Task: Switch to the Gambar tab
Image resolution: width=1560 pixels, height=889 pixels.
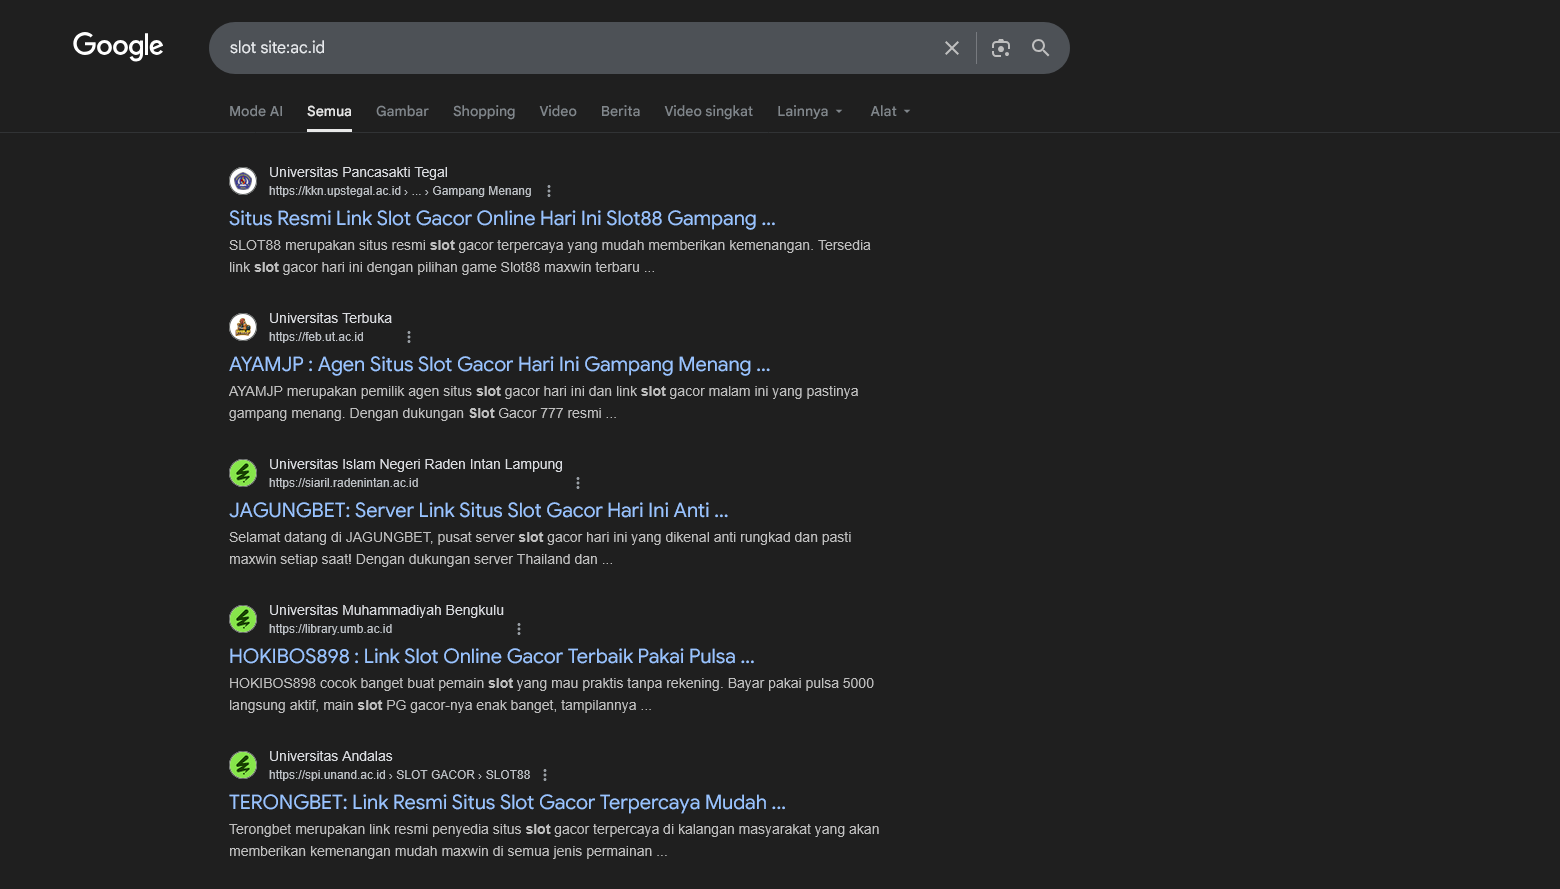Action: (402, 111)
